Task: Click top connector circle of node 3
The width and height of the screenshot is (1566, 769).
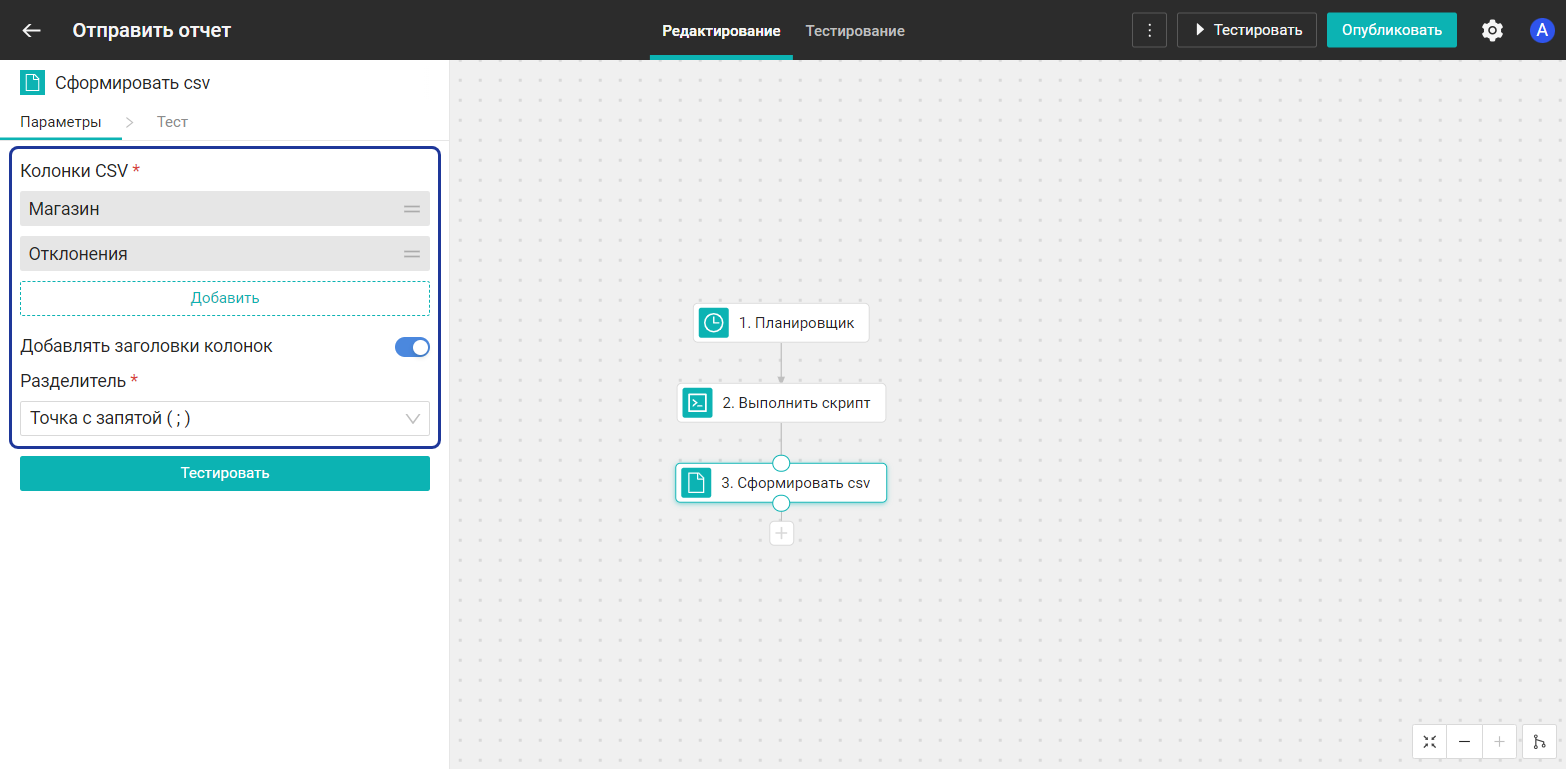Action: click(781, 463)
